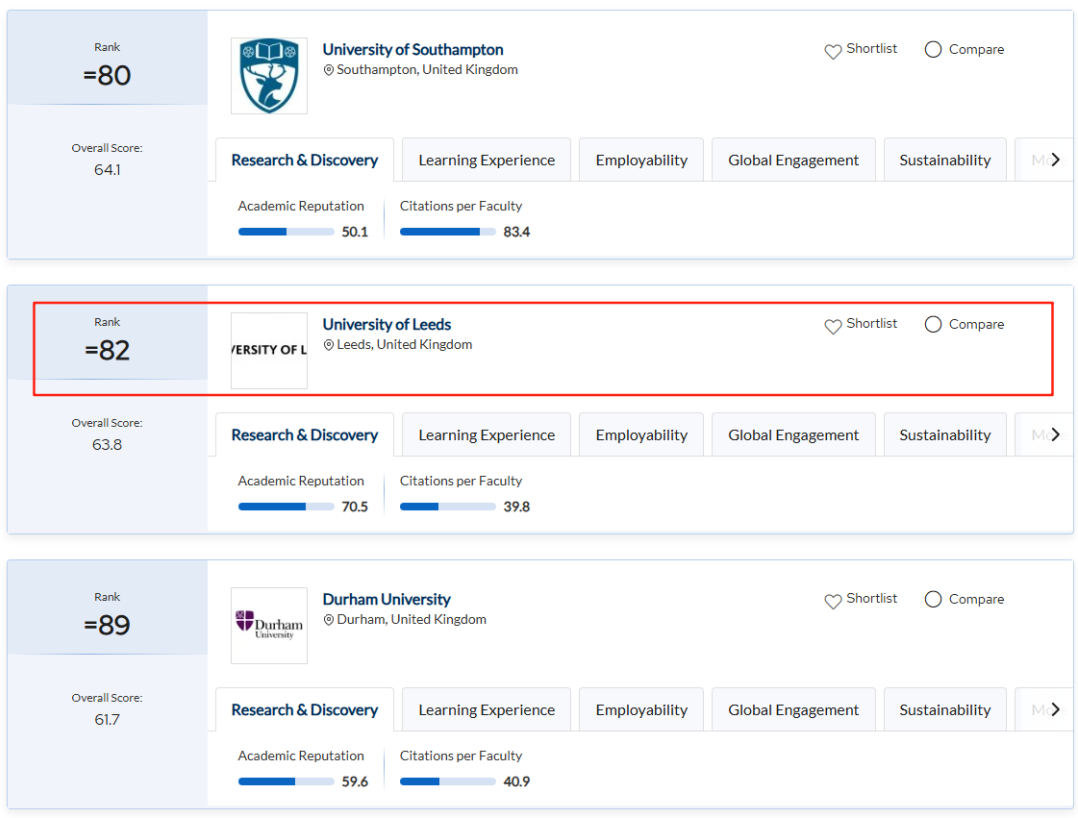Open the University of Leeds logo thumbnail
This screenshot has width=1078, height=818.
[x=269, y=351]
